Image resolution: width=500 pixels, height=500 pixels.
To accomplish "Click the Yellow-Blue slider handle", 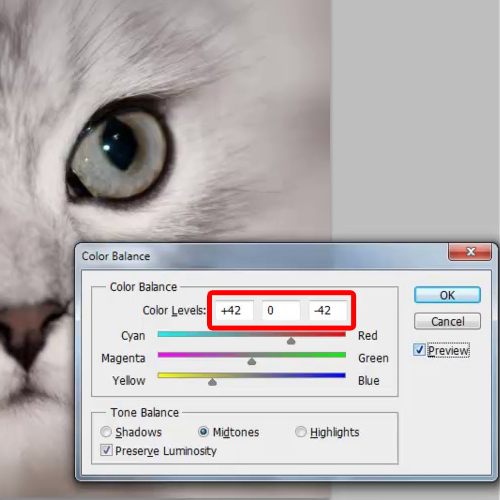I will tap(212, 382).
